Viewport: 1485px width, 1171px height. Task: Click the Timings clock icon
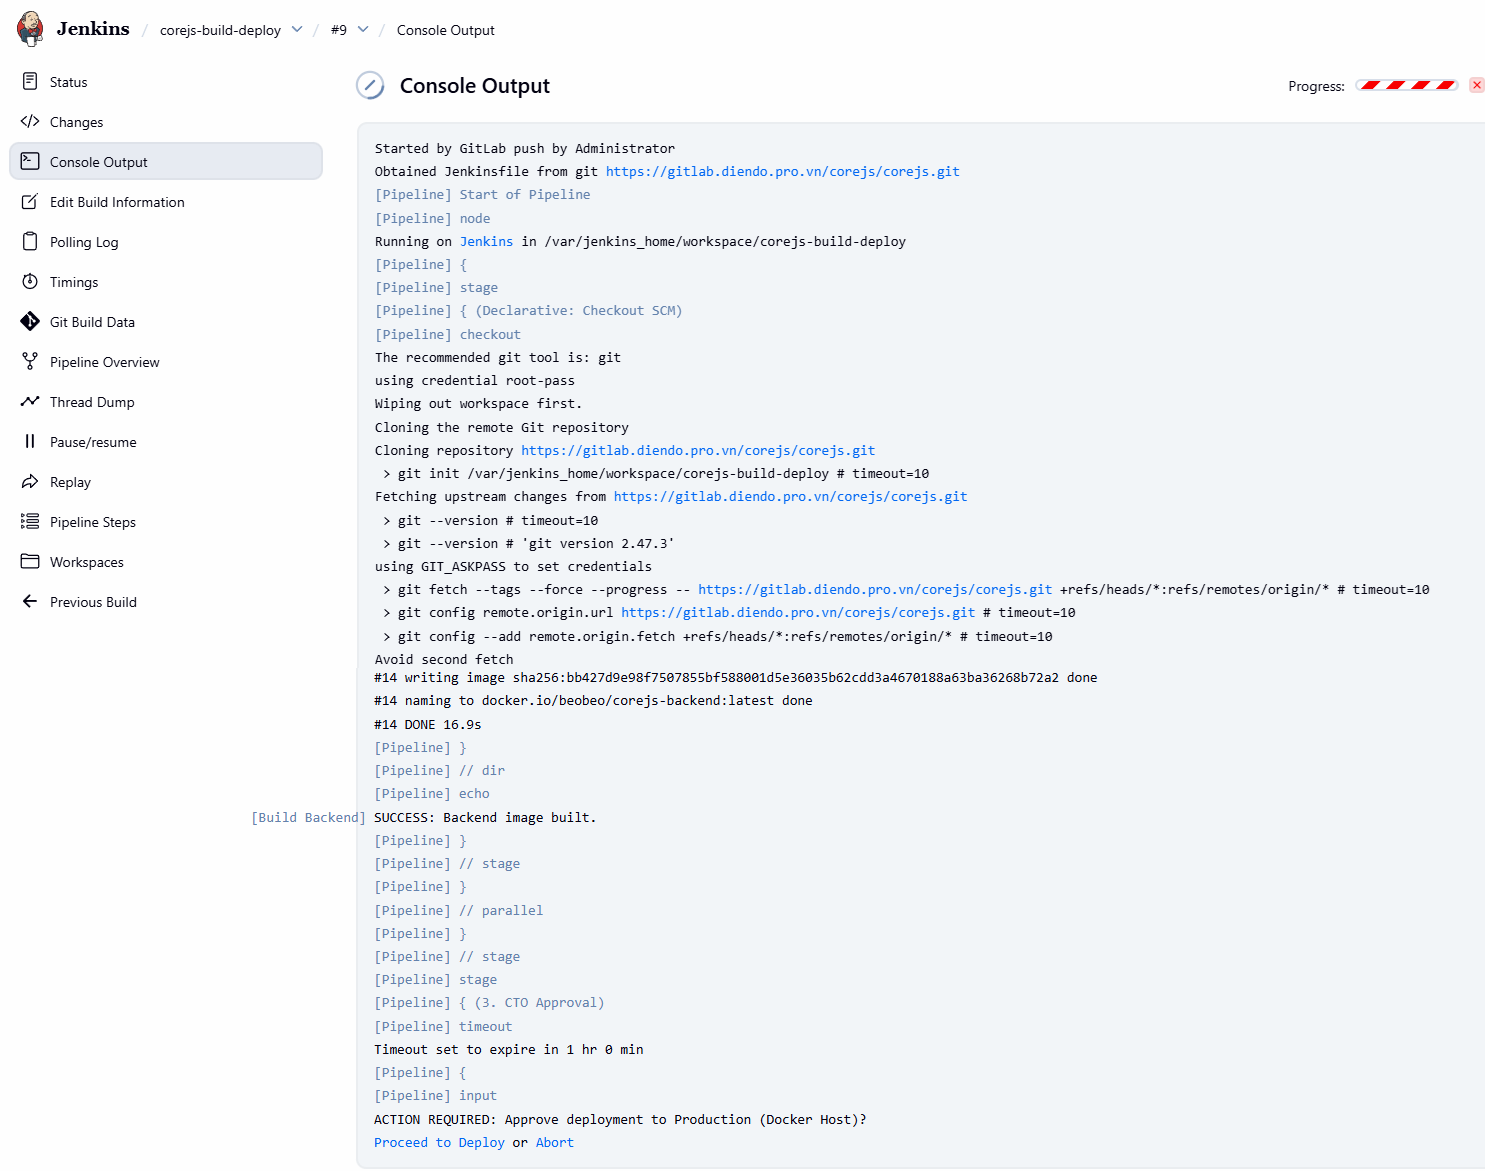[30, 282]
